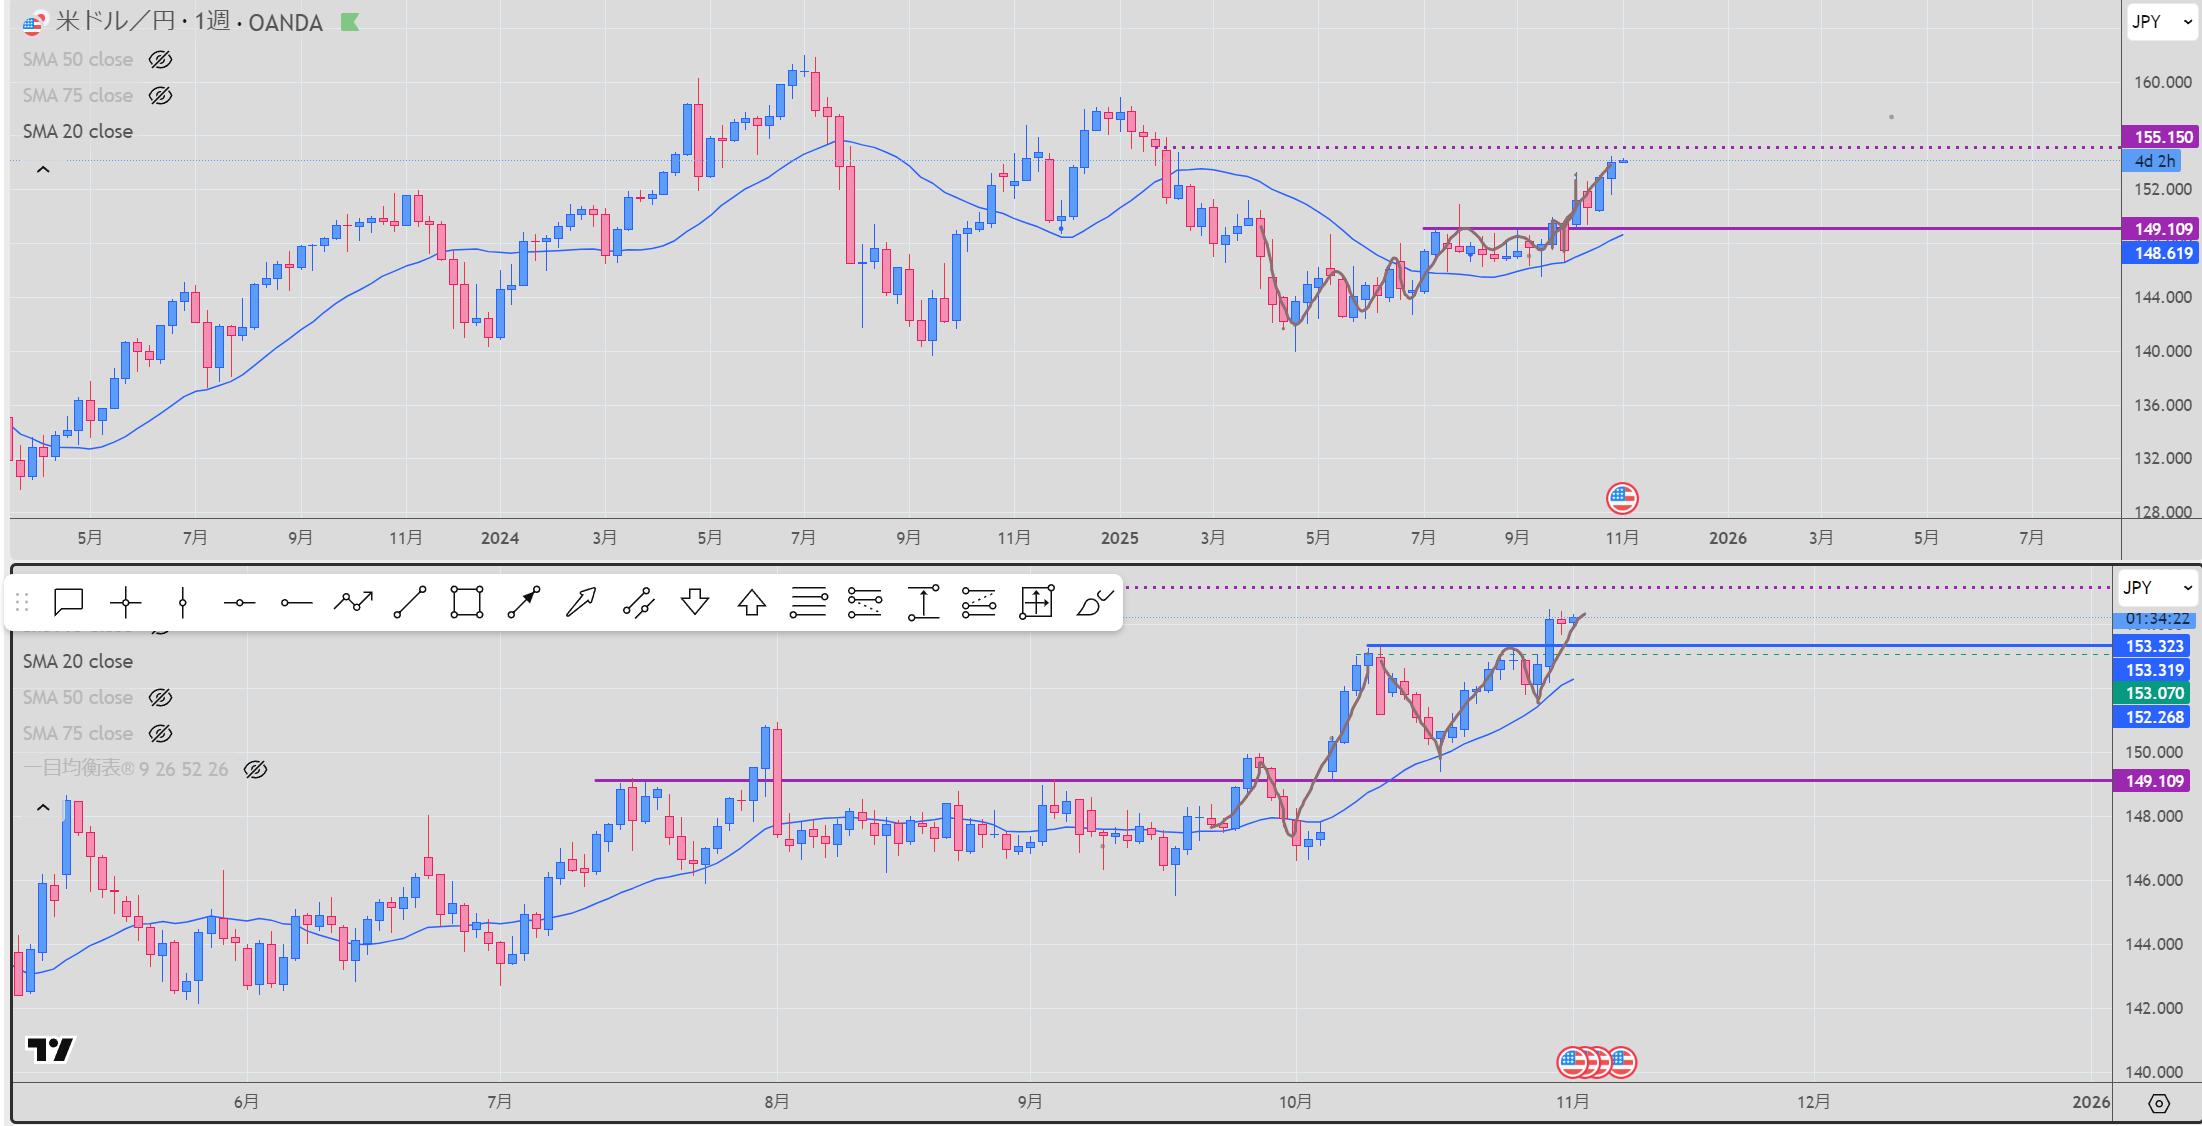
Task: Select the arrow mark down tool
Action: 694,602
